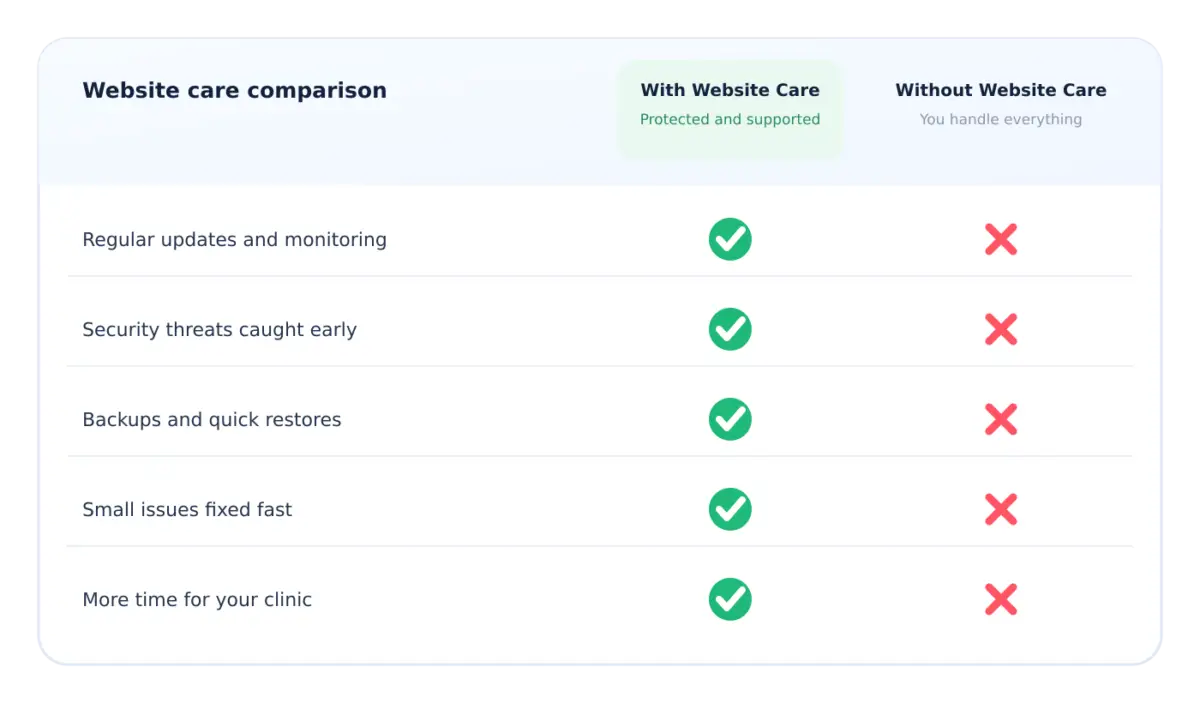Viewport: 1200px width, 703px height.
Task: Click green checkmark for Small issues fixed fast
Action: (x=730, y=509)
